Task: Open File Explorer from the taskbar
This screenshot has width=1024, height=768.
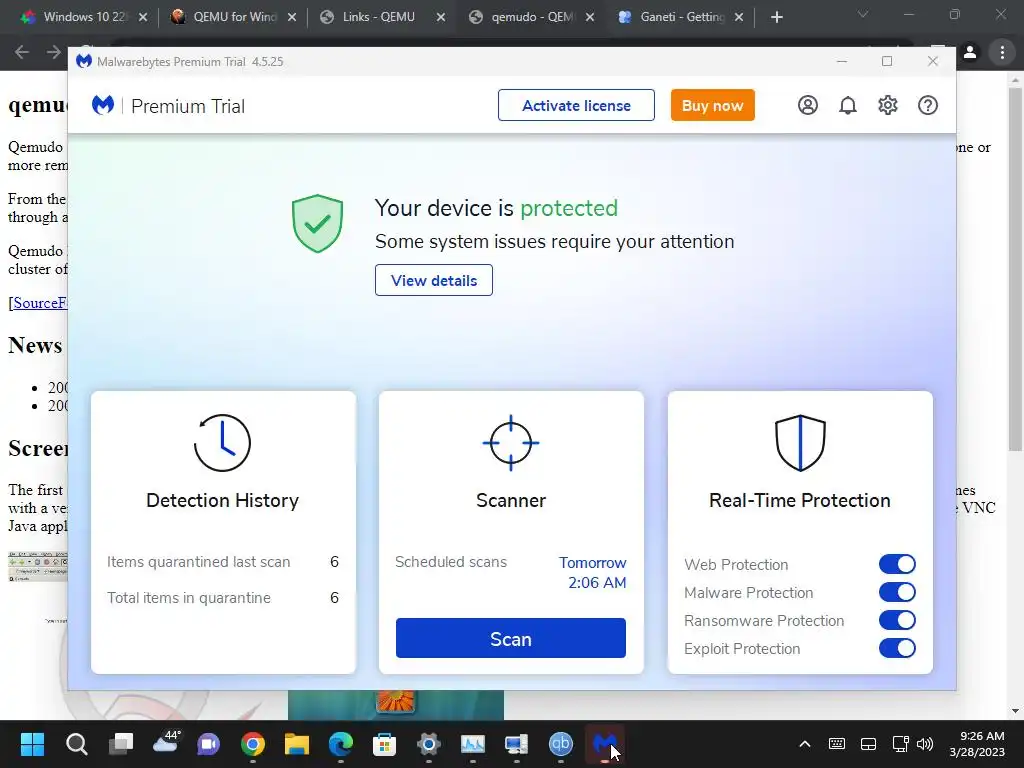Action: pyautogui.click(x=296, y=744)
